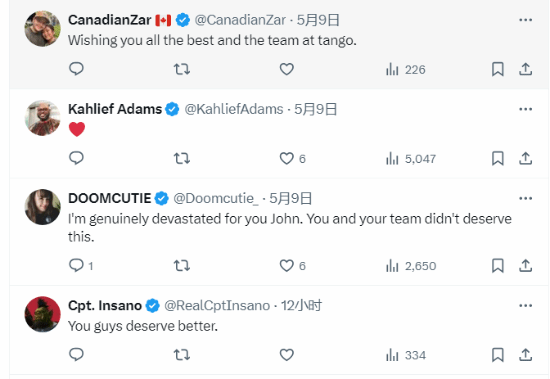Viewport: 550px width, 379px height.
Task: Open @KahliefAdams profile handle link
Action: coord(234,109)
